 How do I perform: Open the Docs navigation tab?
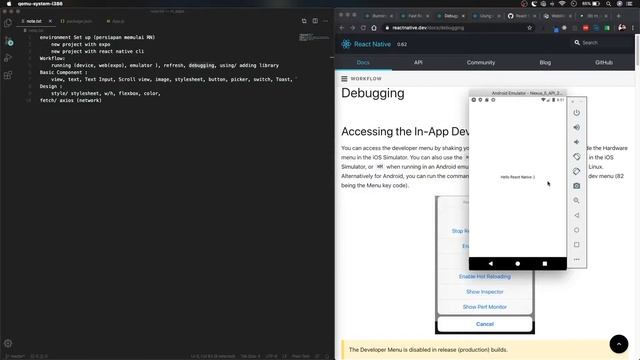[363, 62]
